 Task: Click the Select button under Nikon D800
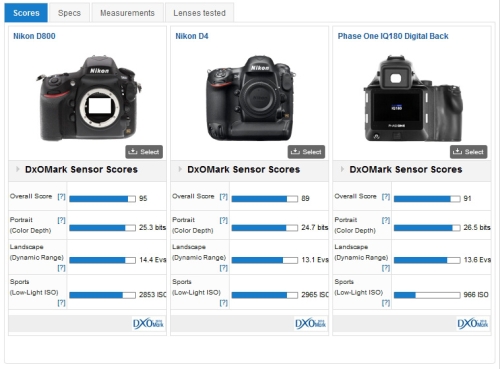[x=144, y=152]
